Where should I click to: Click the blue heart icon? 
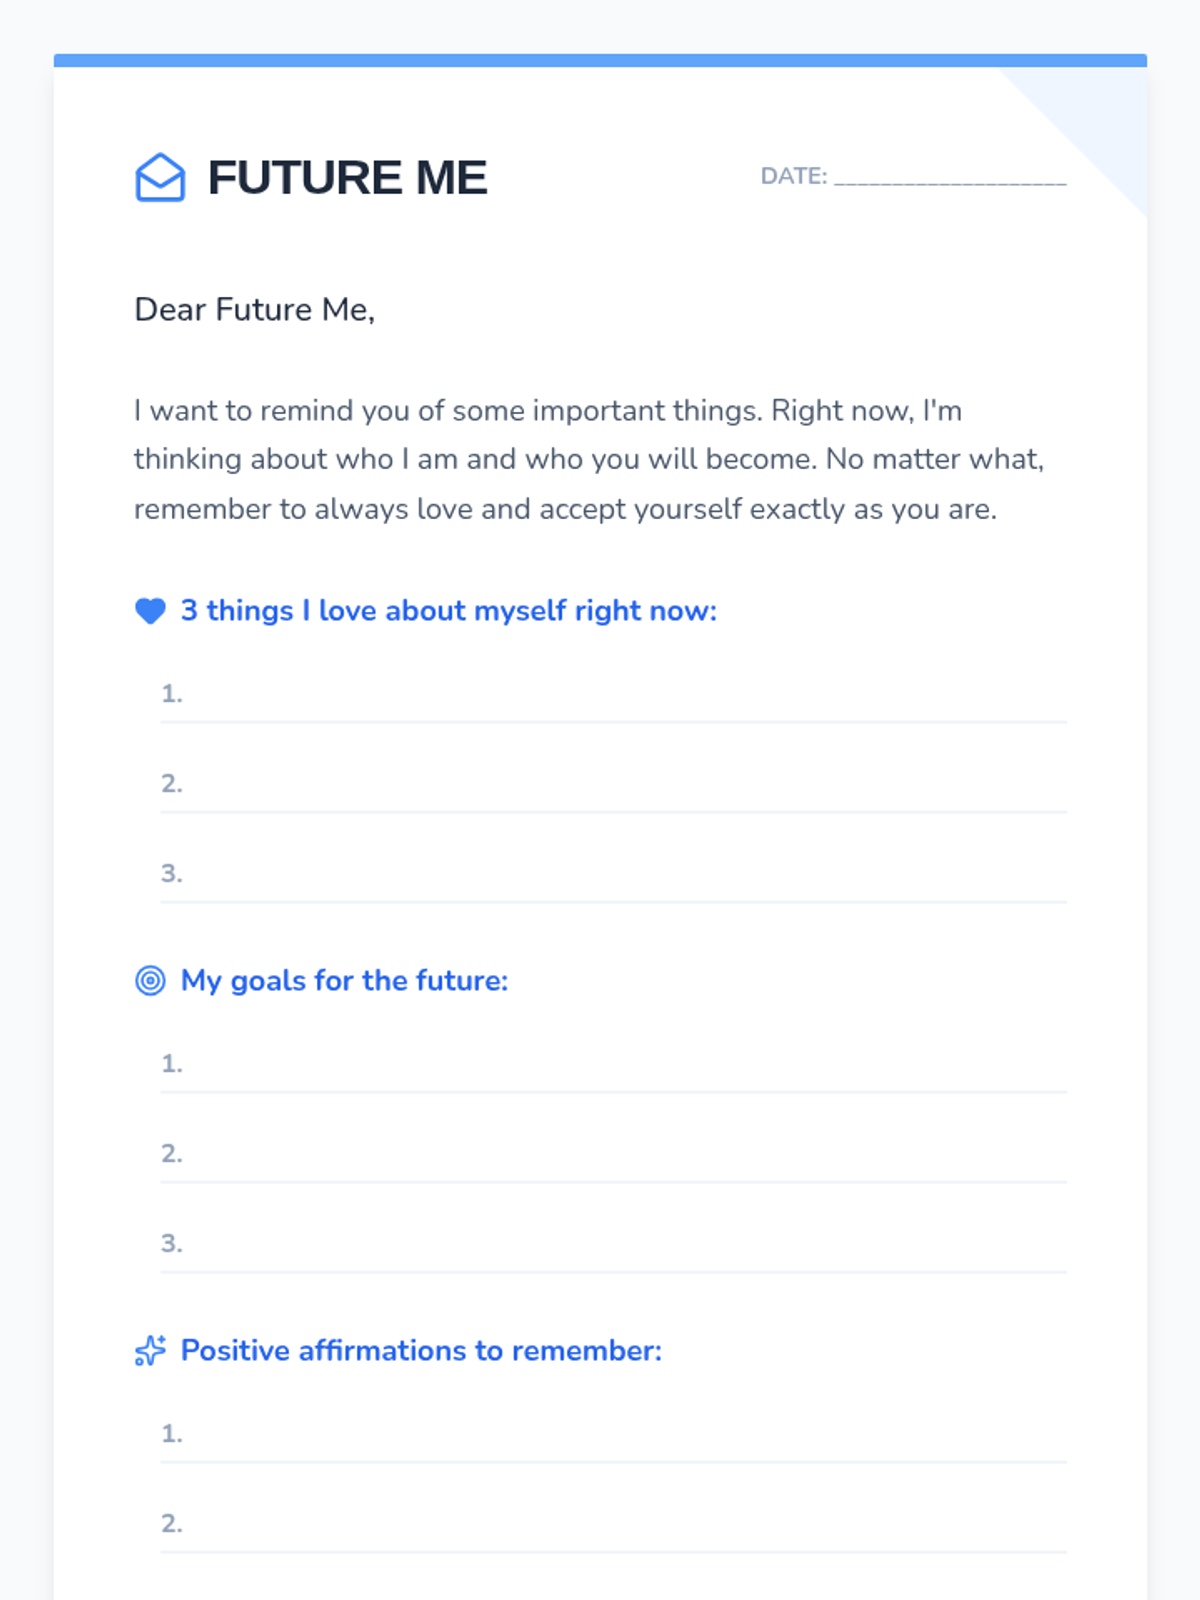[x=150, y=611]
